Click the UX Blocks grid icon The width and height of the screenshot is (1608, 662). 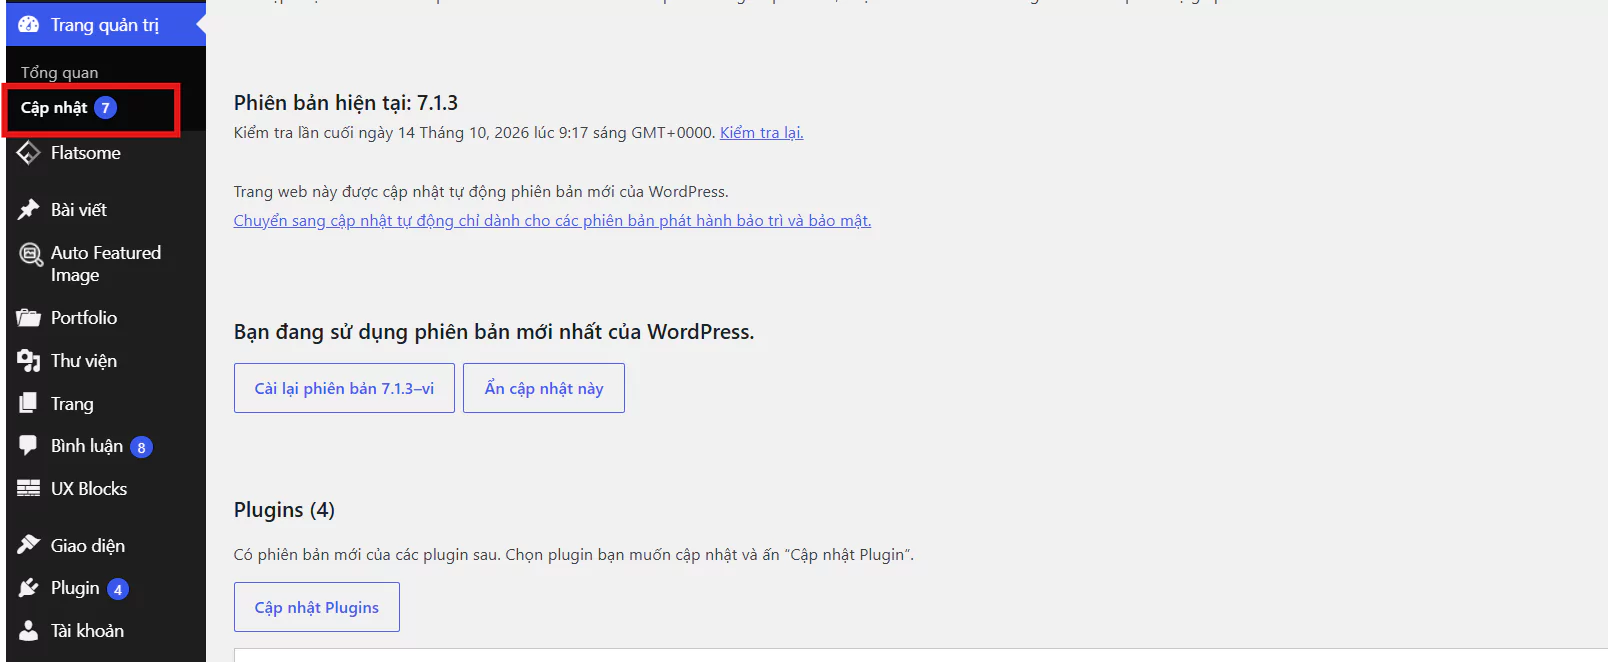coord(28,489)
